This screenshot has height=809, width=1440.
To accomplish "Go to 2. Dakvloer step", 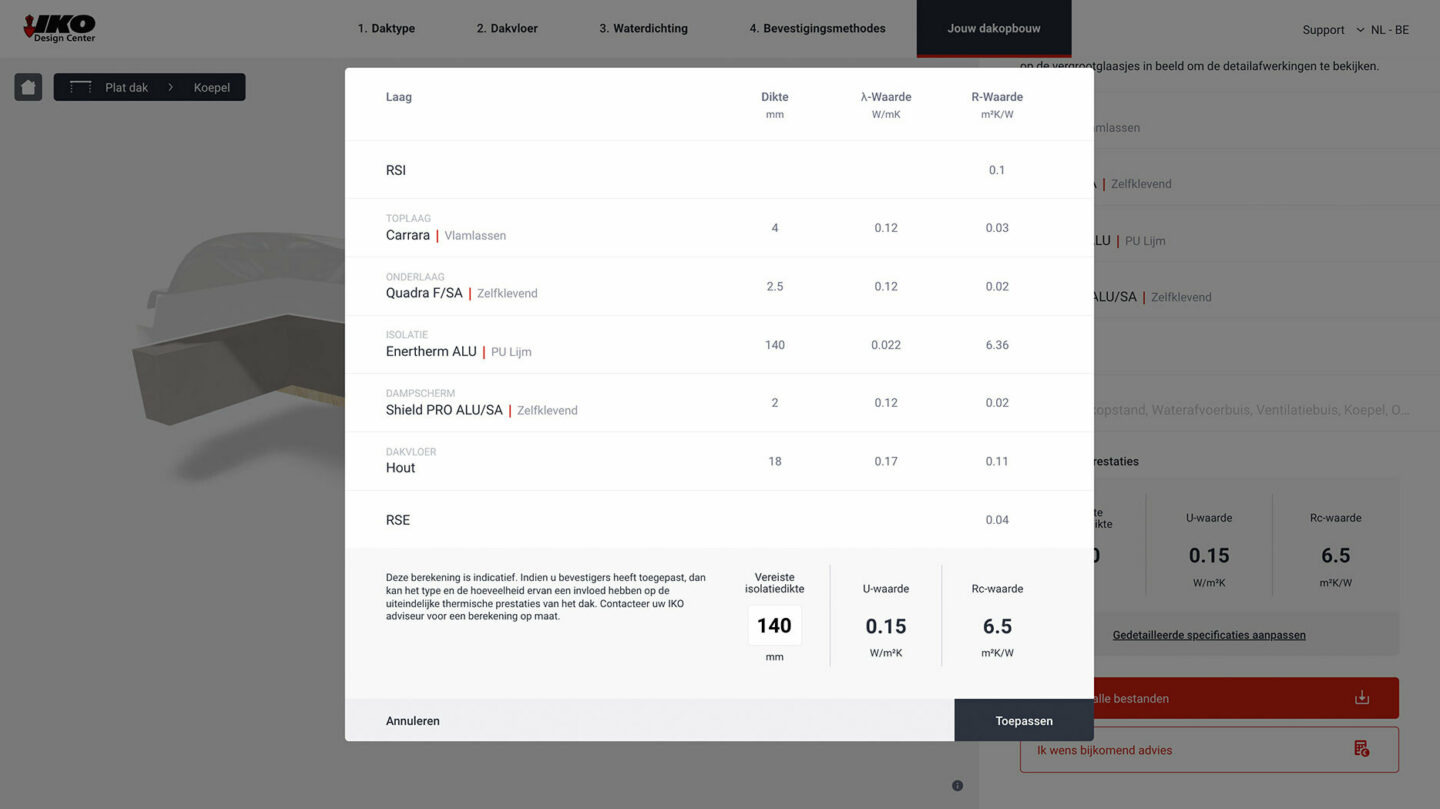I will [507, 28].
